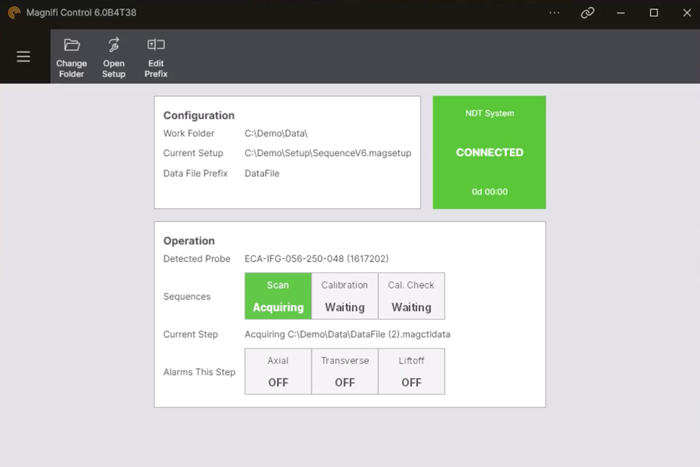Click the NDT System CONNECTED tile
The width and height of the screenshot is (700, 467).
[489, 152]
